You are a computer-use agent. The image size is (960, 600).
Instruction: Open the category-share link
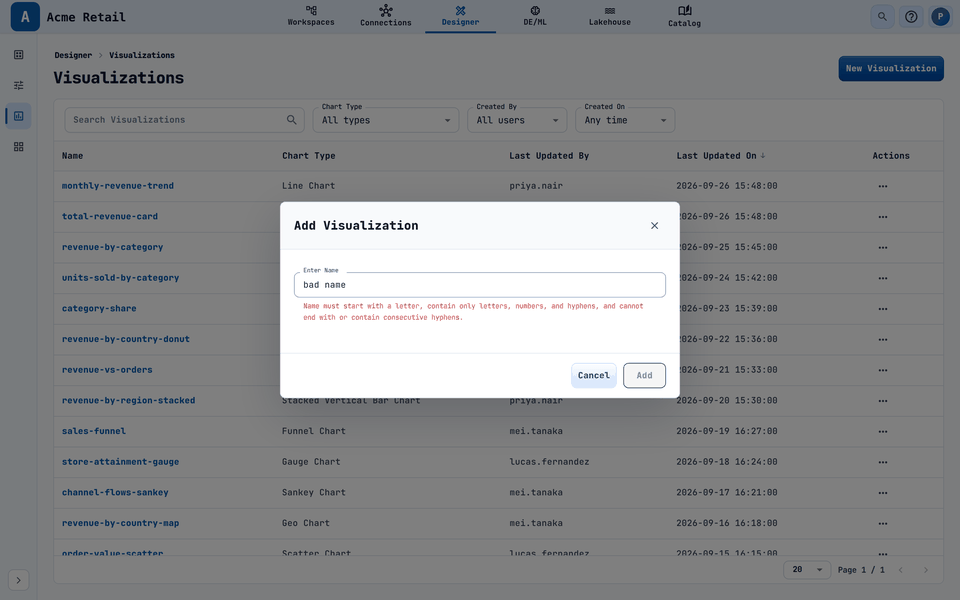coord(99,308)
